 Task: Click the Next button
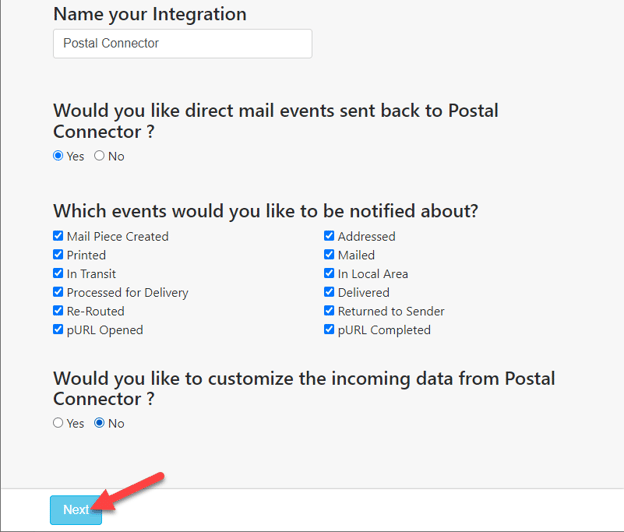(76, 510)
